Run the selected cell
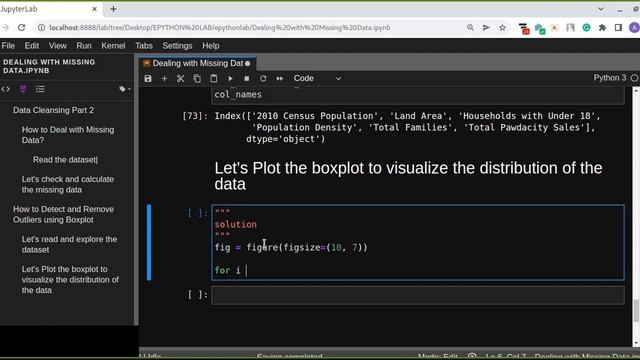The width and height of the screenshot is (640, 360). (x=230, y=78)
